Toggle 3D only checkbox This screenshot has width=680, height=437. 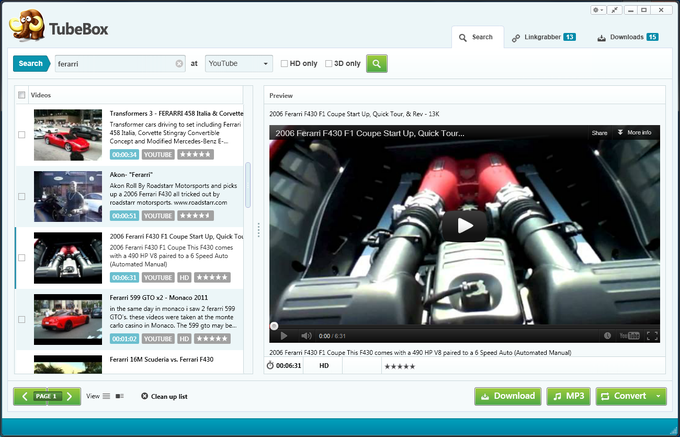click(329, 64)
